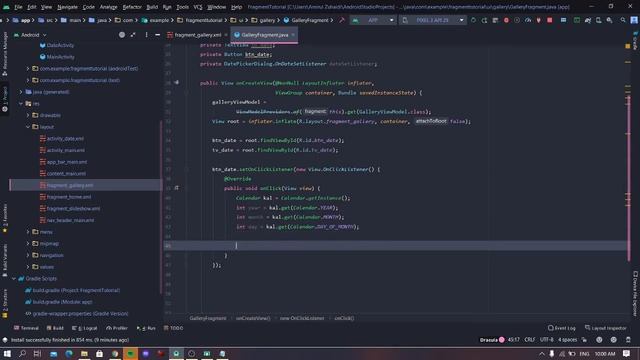This screenshot has width=640, height=360.
Task: Click the onCreateView override gutter icon
Action: (176, 82)
